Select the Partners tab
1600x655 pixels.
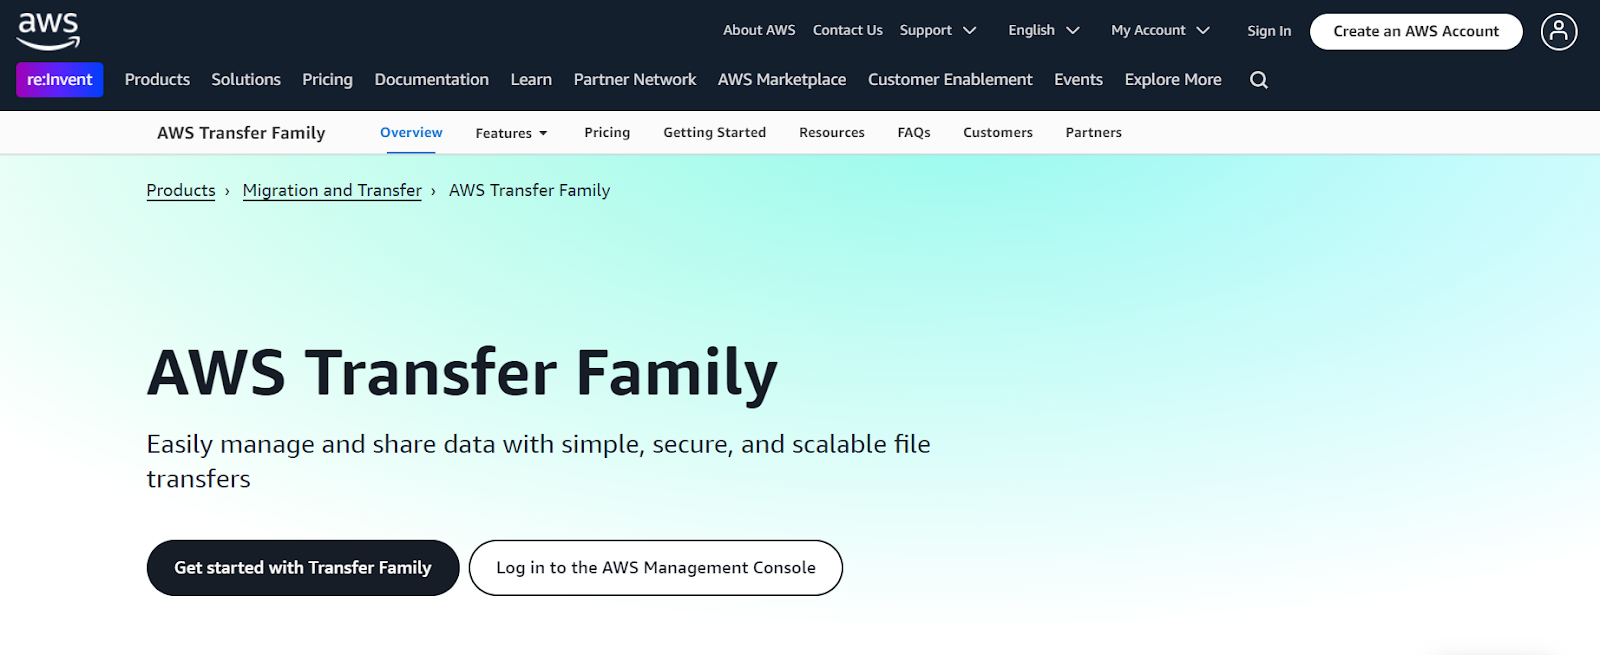(1094, 132)
